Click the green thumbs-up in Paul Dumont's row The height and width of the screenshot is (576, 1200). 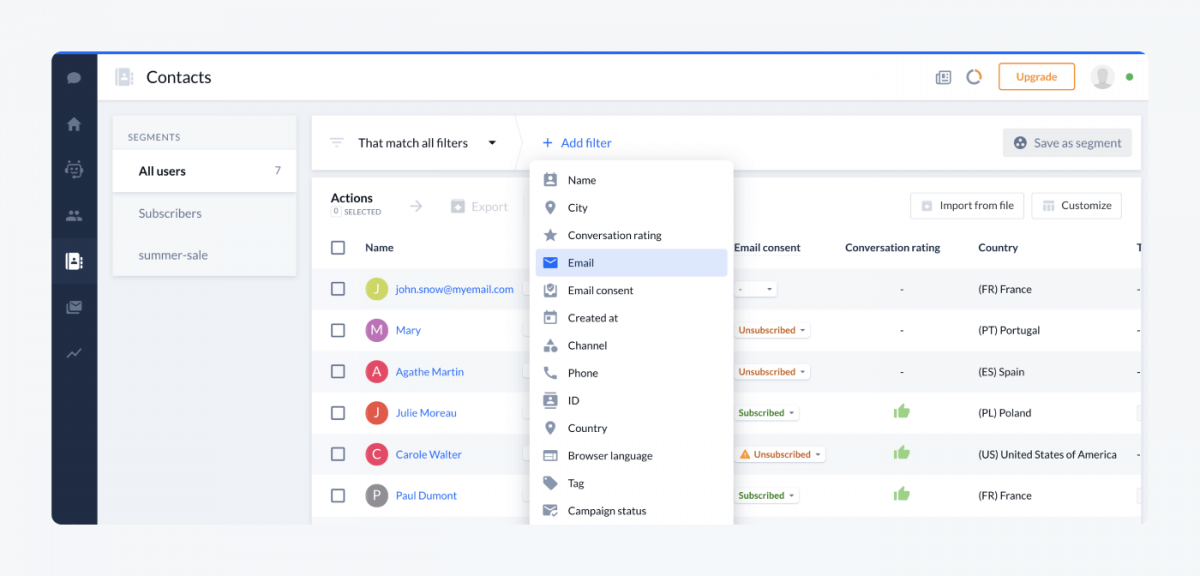[x=902, y=493]
